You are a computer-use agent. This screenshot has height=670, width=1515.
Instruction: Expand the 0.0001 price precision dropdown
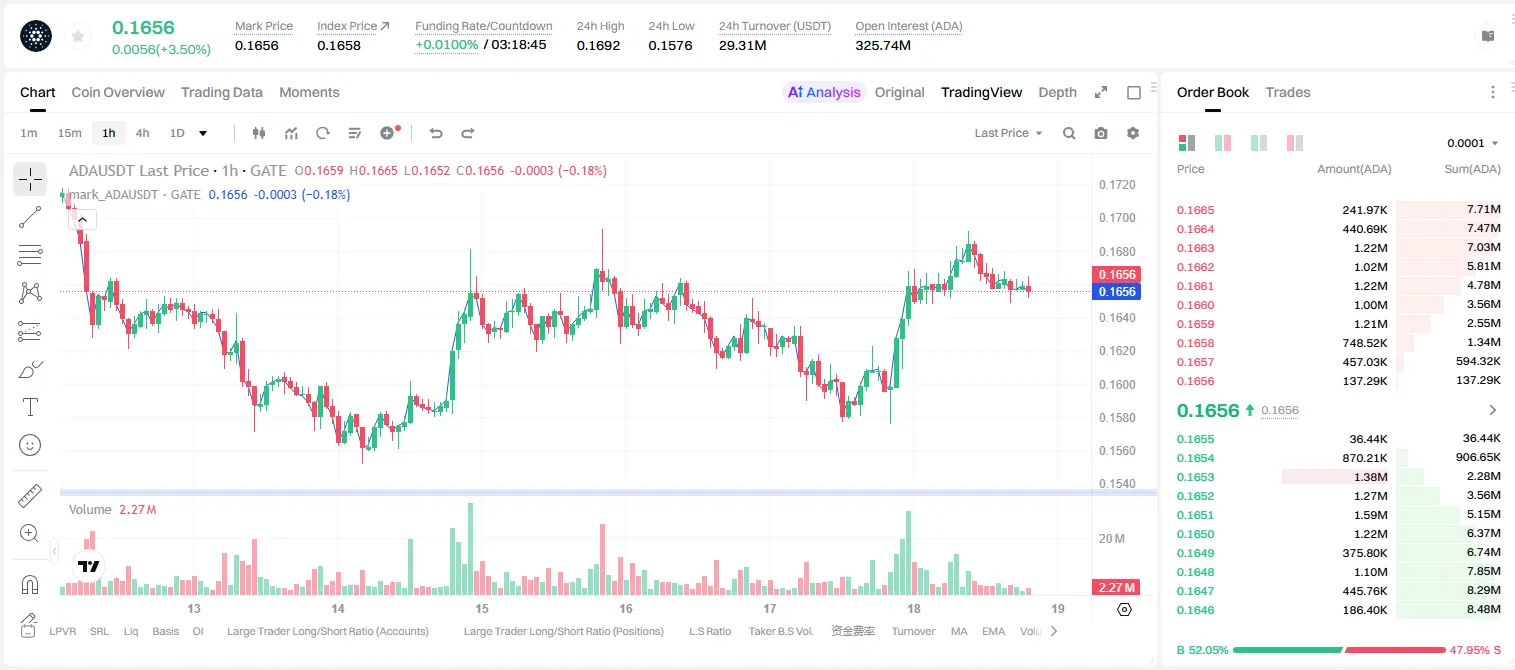1473,143
